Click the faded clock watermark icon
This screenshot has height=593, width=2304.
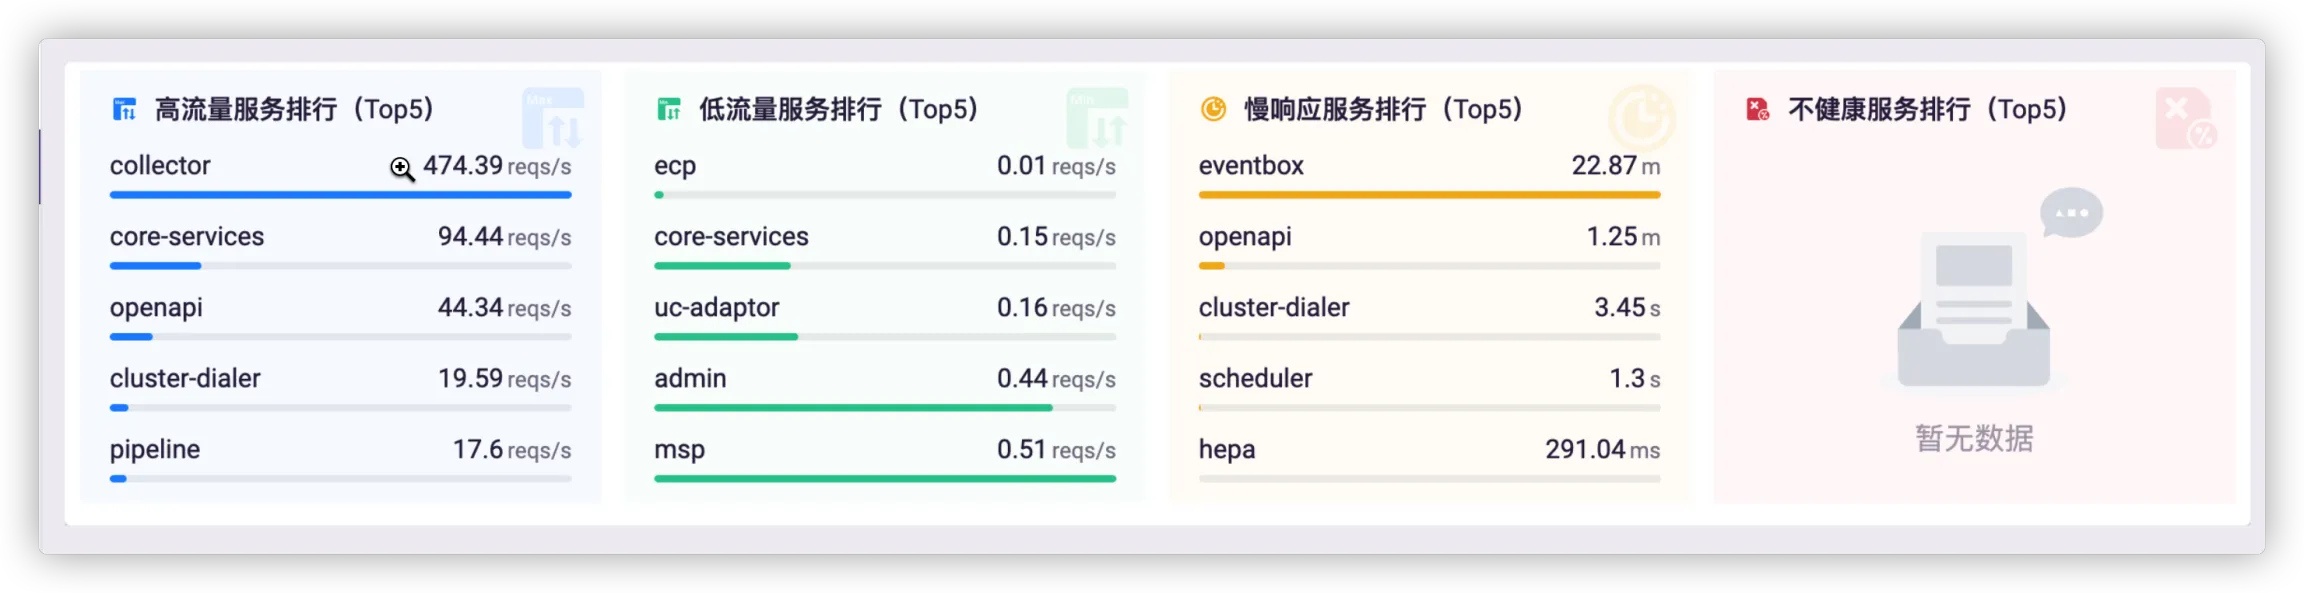pyautogui.click(x=1641, y=119)
